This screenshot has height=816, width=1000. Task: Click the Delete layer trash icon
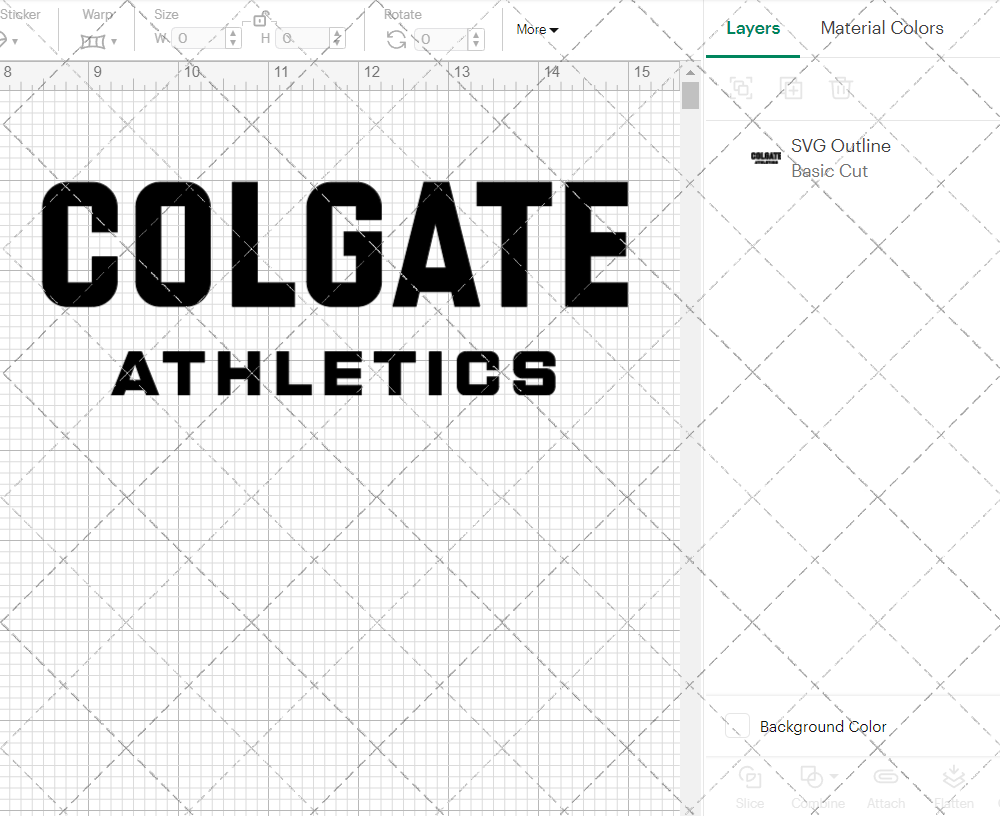pyautogui.click(x=841, y=87)
